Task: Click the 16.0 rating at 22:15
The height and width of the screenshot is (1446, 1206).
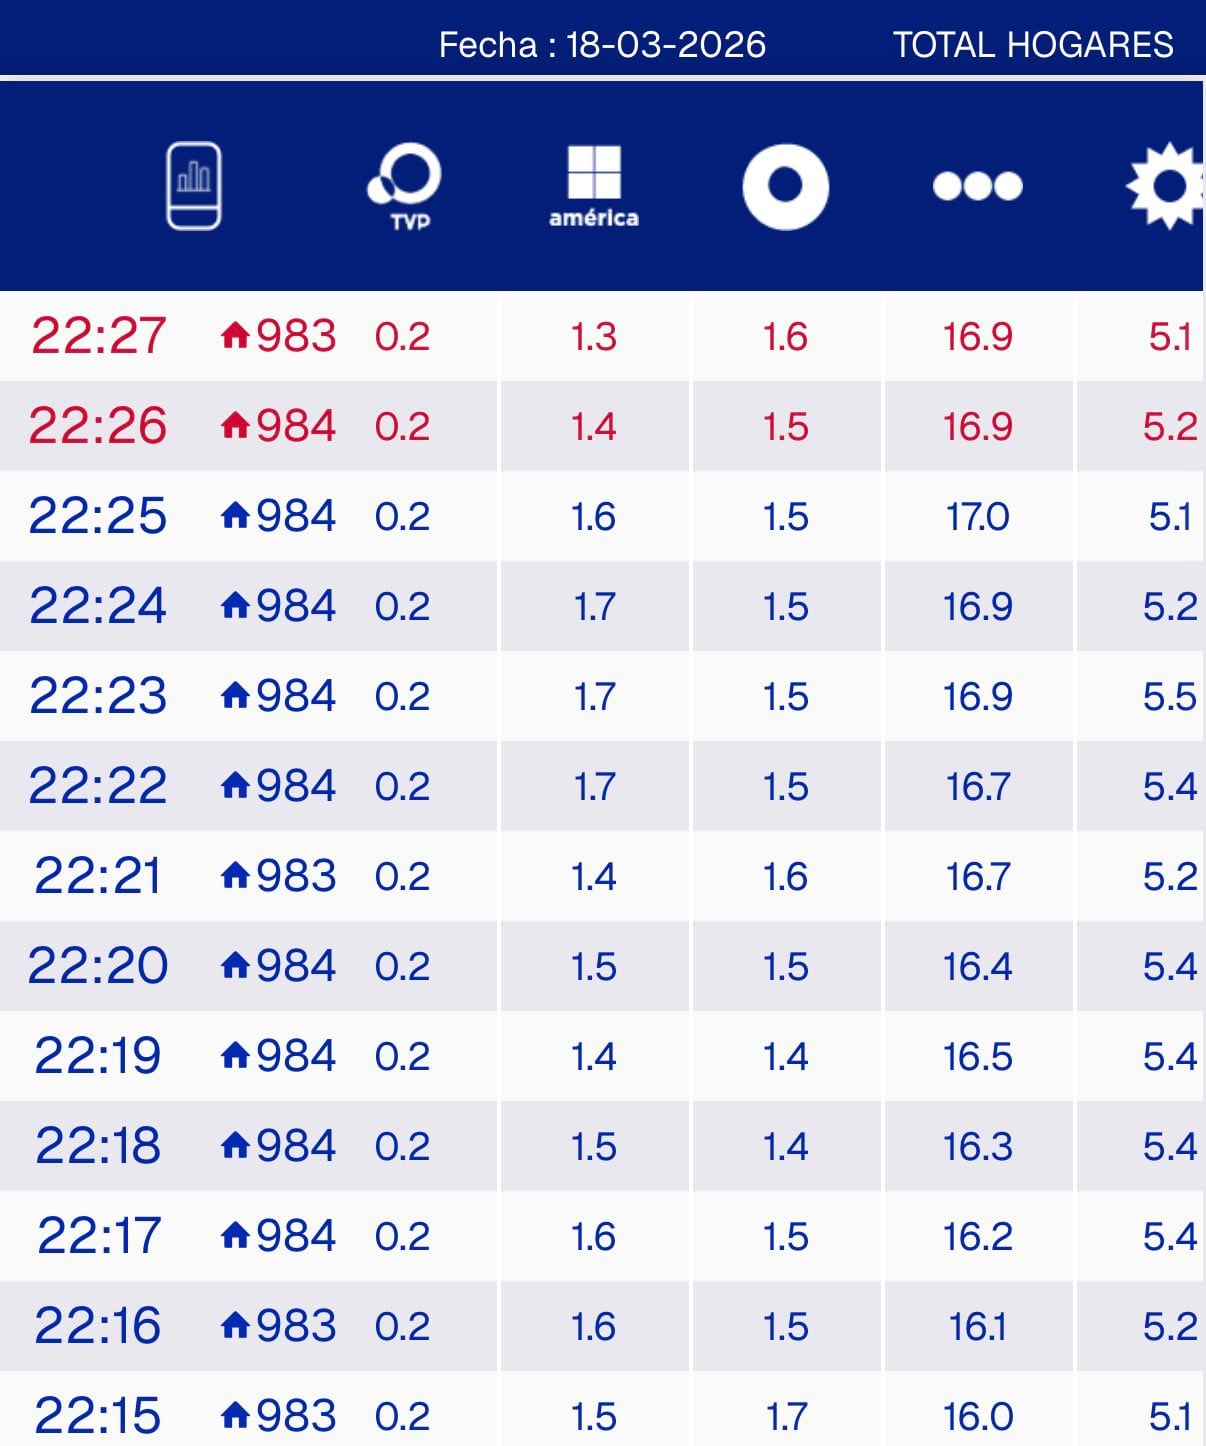Action: [977, 1417]
